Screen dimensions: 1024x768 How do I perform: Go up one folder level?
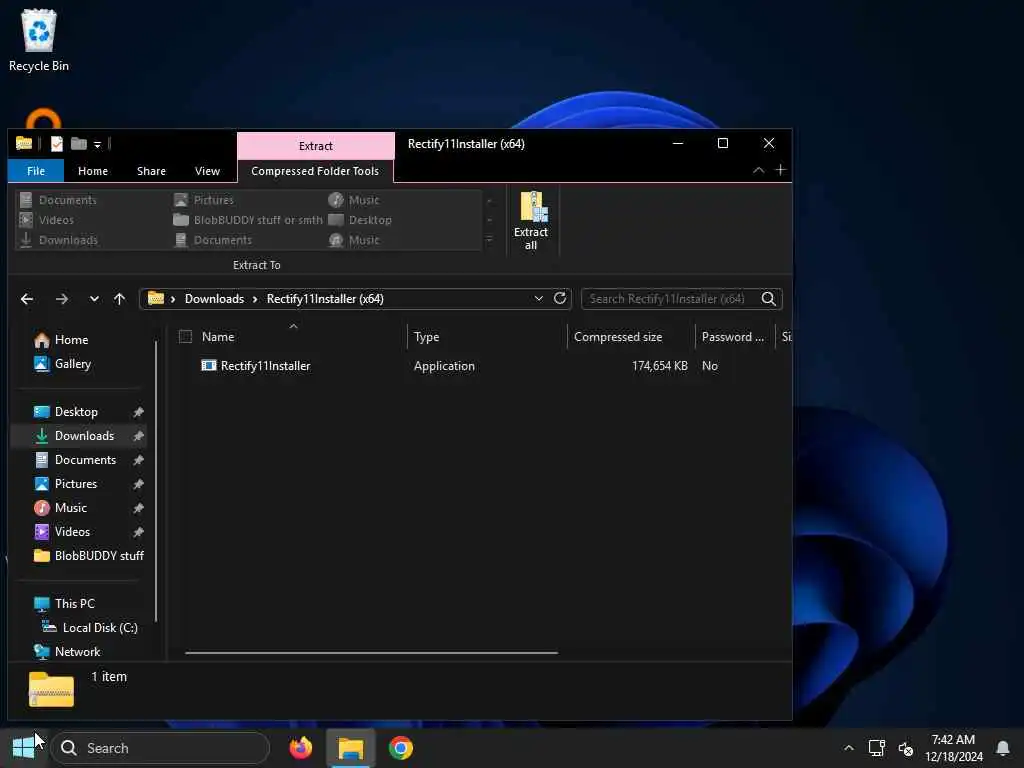pyautogui.click(x=120, y=299)
